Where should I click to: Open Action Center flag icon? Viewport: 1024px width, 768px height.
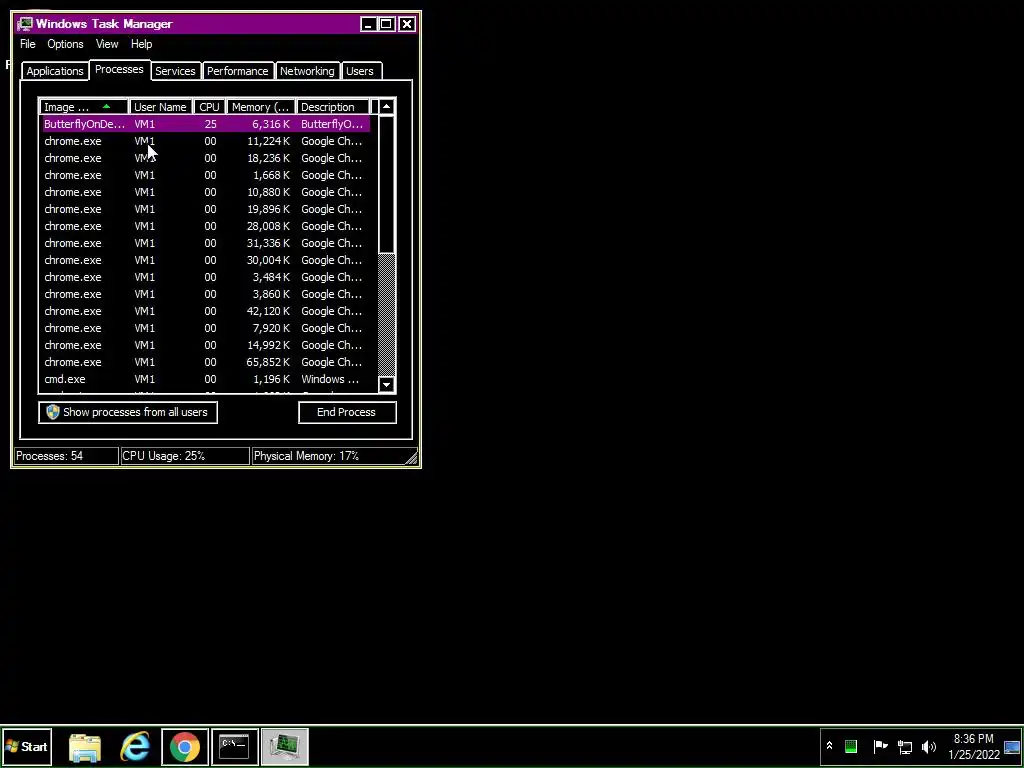880,746
